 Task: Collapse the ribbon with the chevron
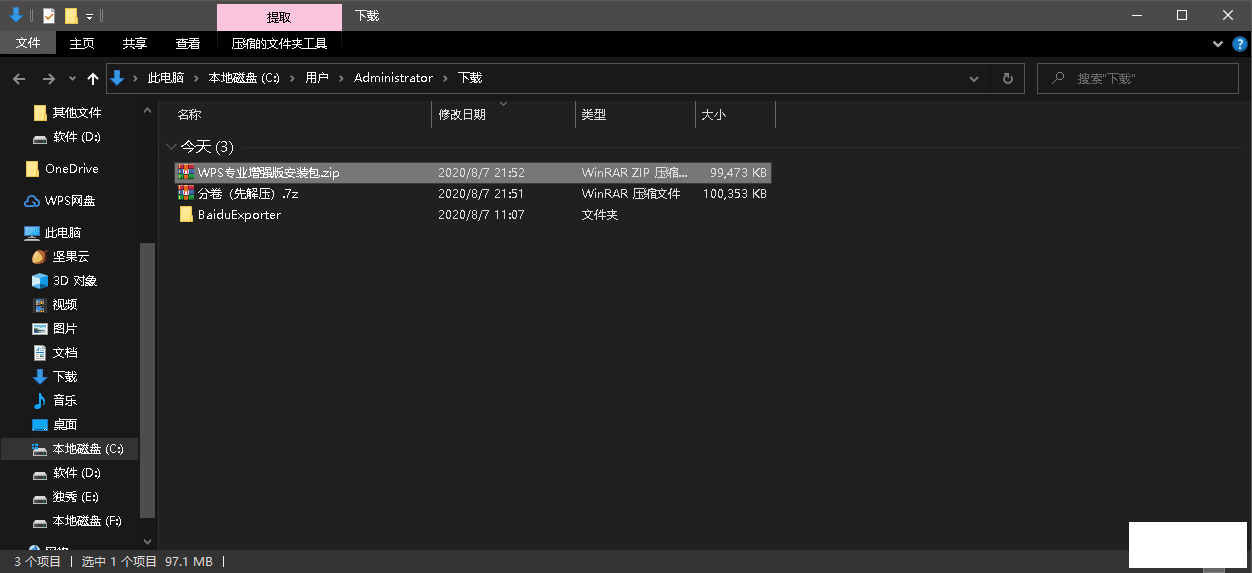(x=1218, y=44)
